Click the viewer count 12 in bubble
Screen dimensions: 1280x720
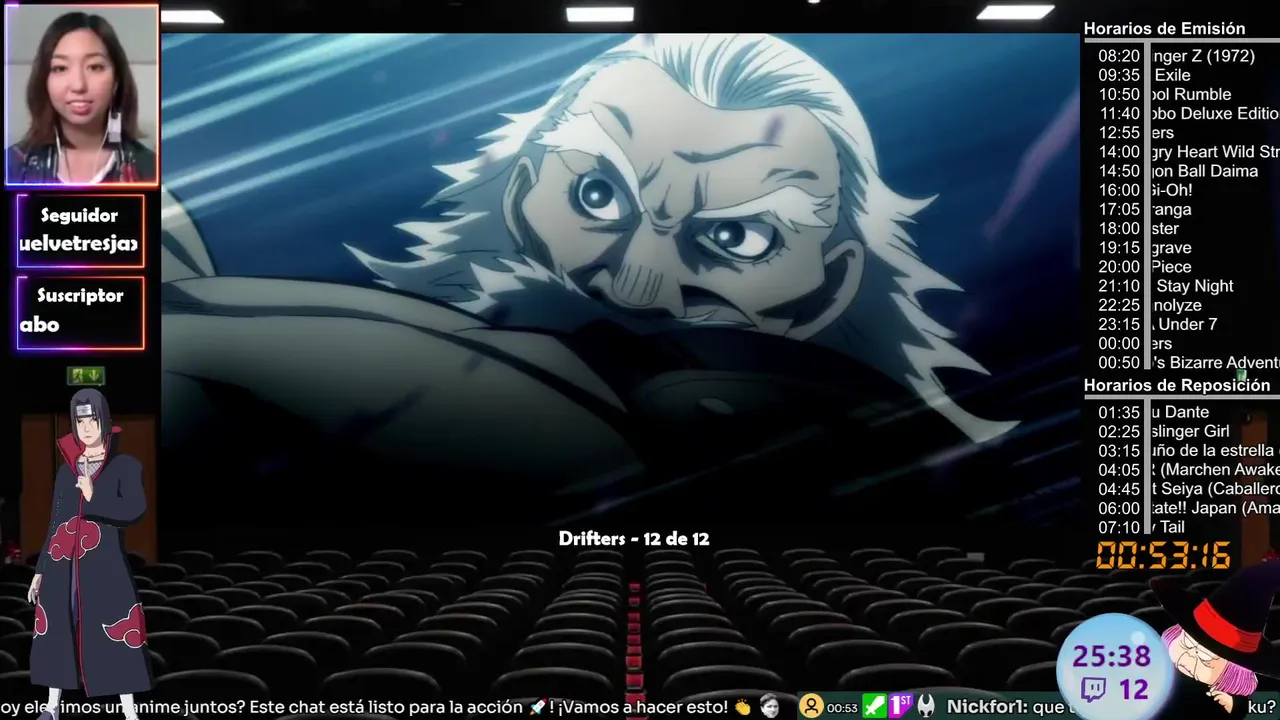(x=1133, y=690)
